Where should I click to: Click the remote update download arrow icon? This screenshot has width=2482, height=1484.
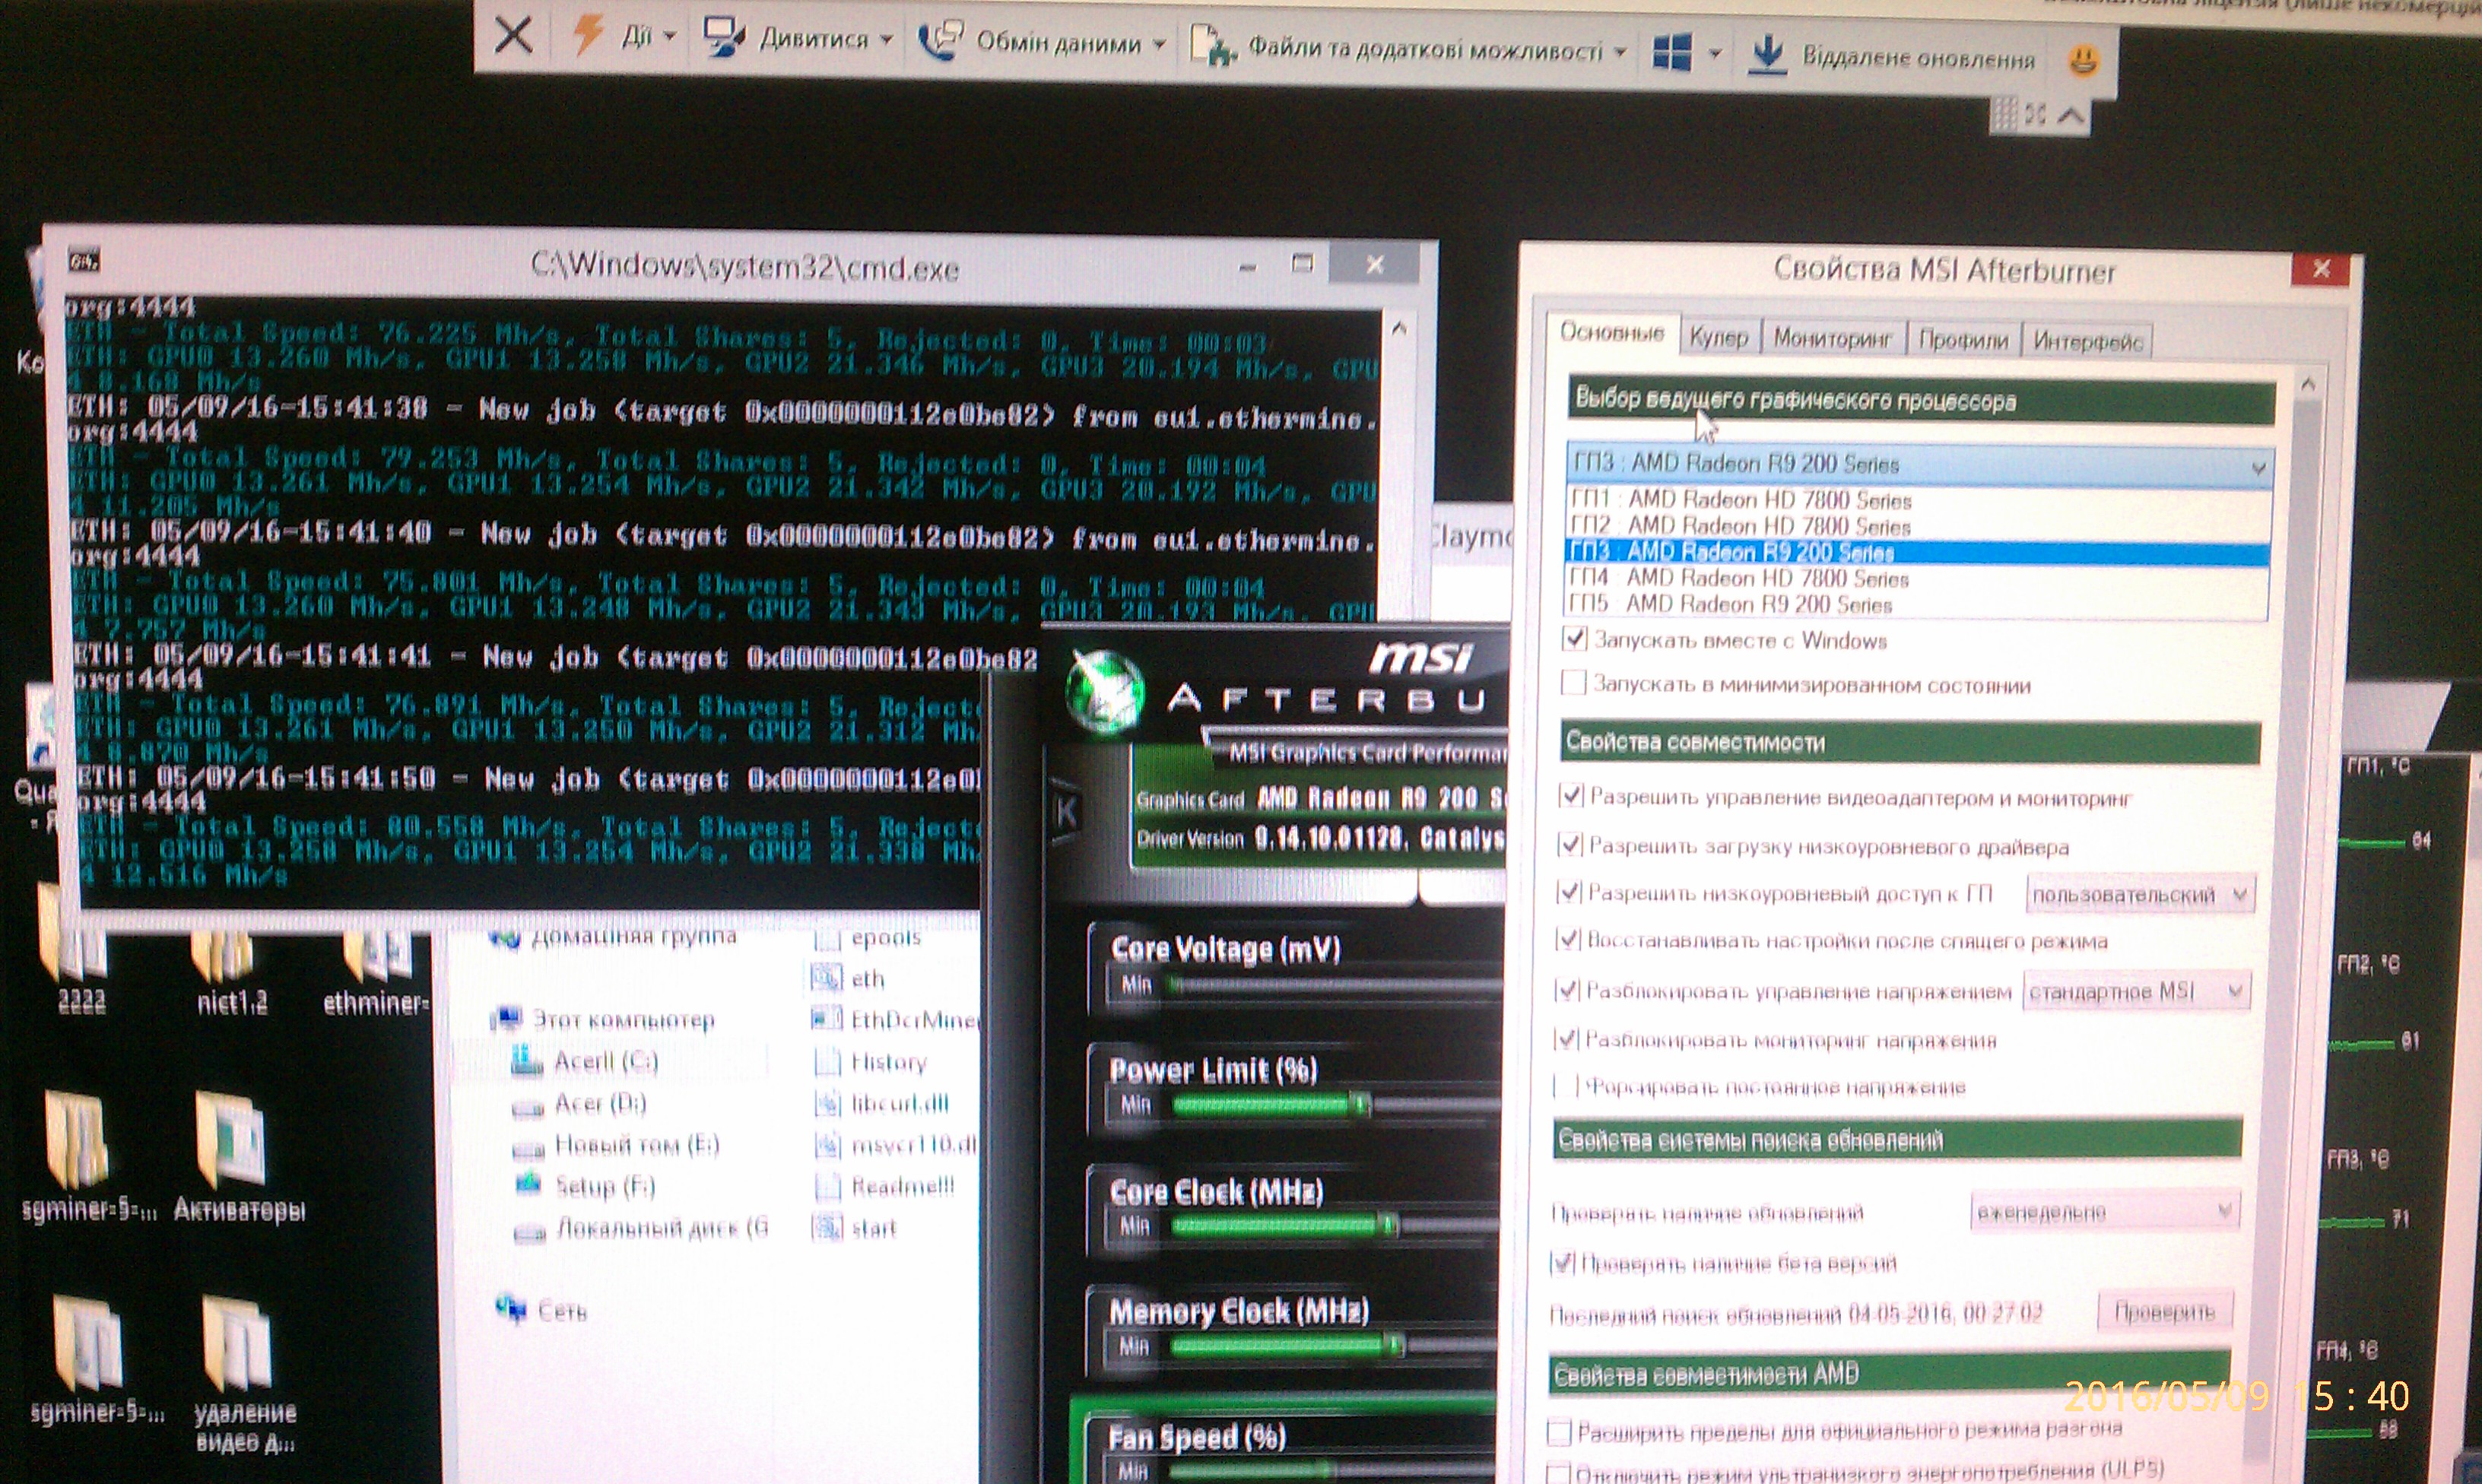pyautogui.click(x=1767, y=54)
